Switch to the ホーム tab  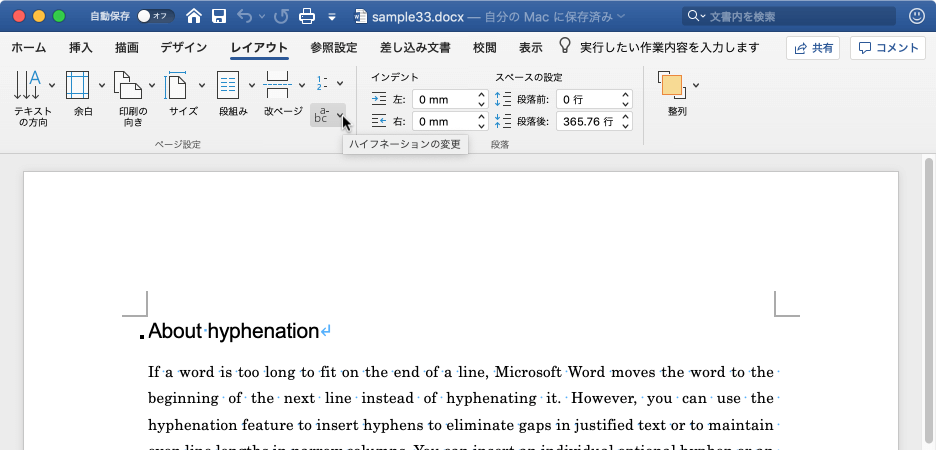click(x=28, y=48)
